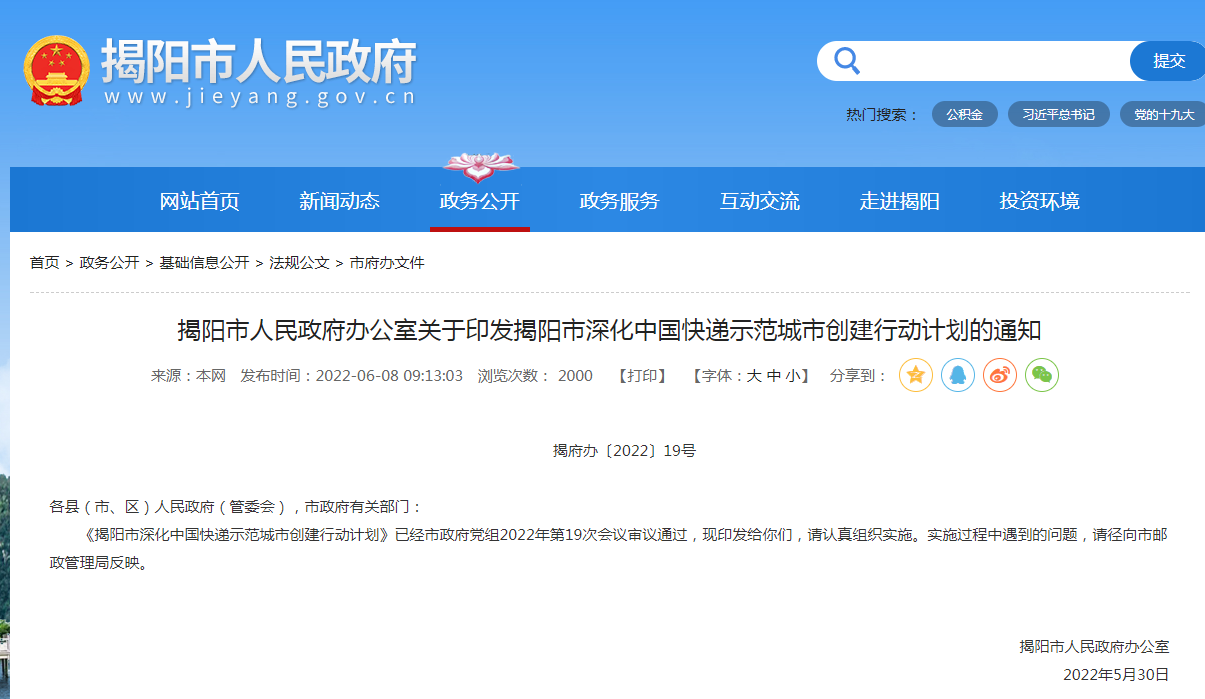The image size is (1205, 699).
Task: Click the national emblem logo
Action: tap(56, 70)
